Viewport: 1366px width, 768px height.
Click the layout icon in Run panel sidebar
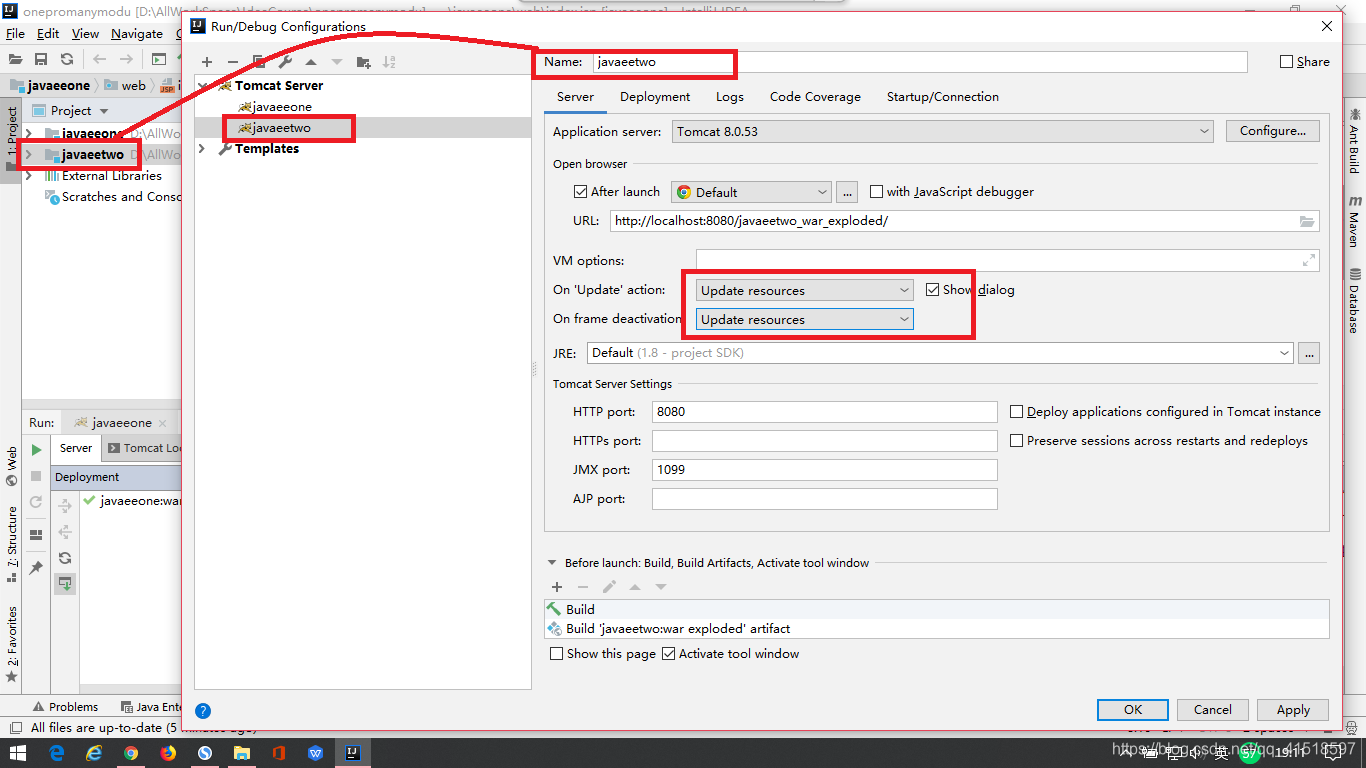36,535
